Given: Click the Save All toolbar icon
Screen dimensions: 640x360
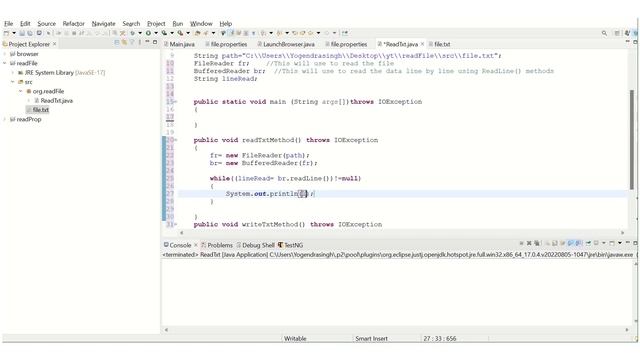Looking at the screenshot, I should [x=29, y=33].
